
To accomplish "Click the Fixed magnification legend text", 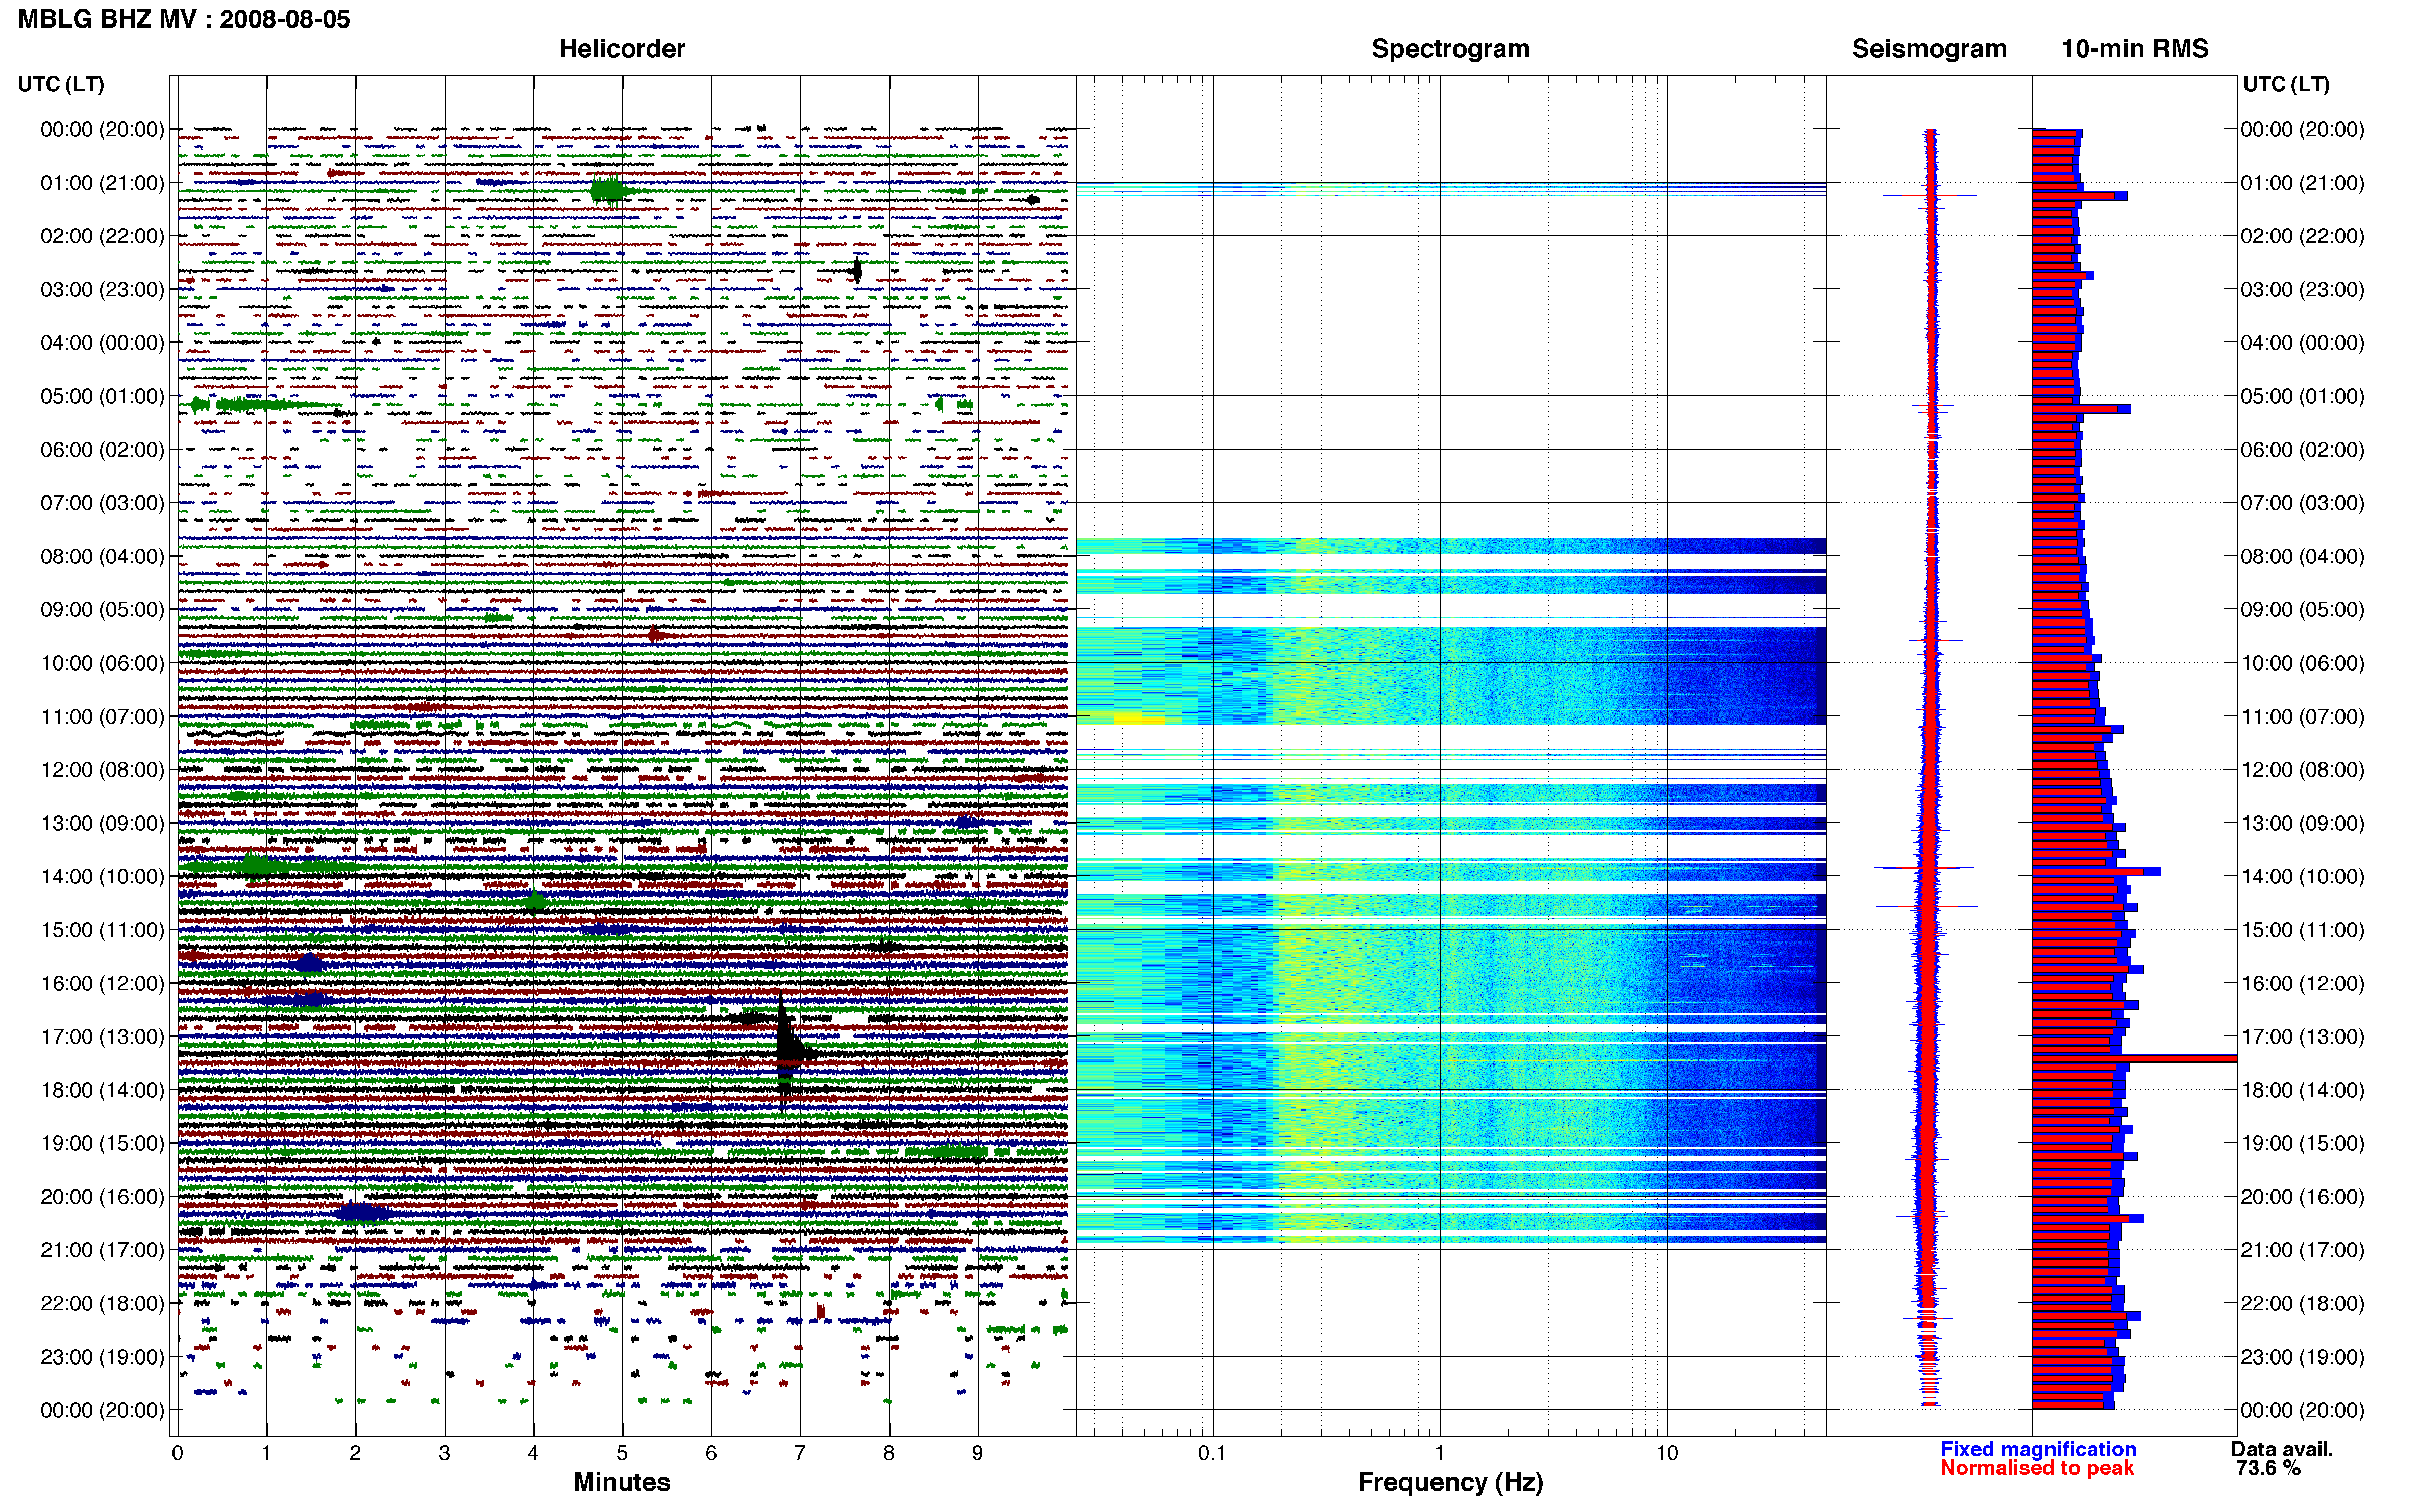I will (x=2037, y=1449).
